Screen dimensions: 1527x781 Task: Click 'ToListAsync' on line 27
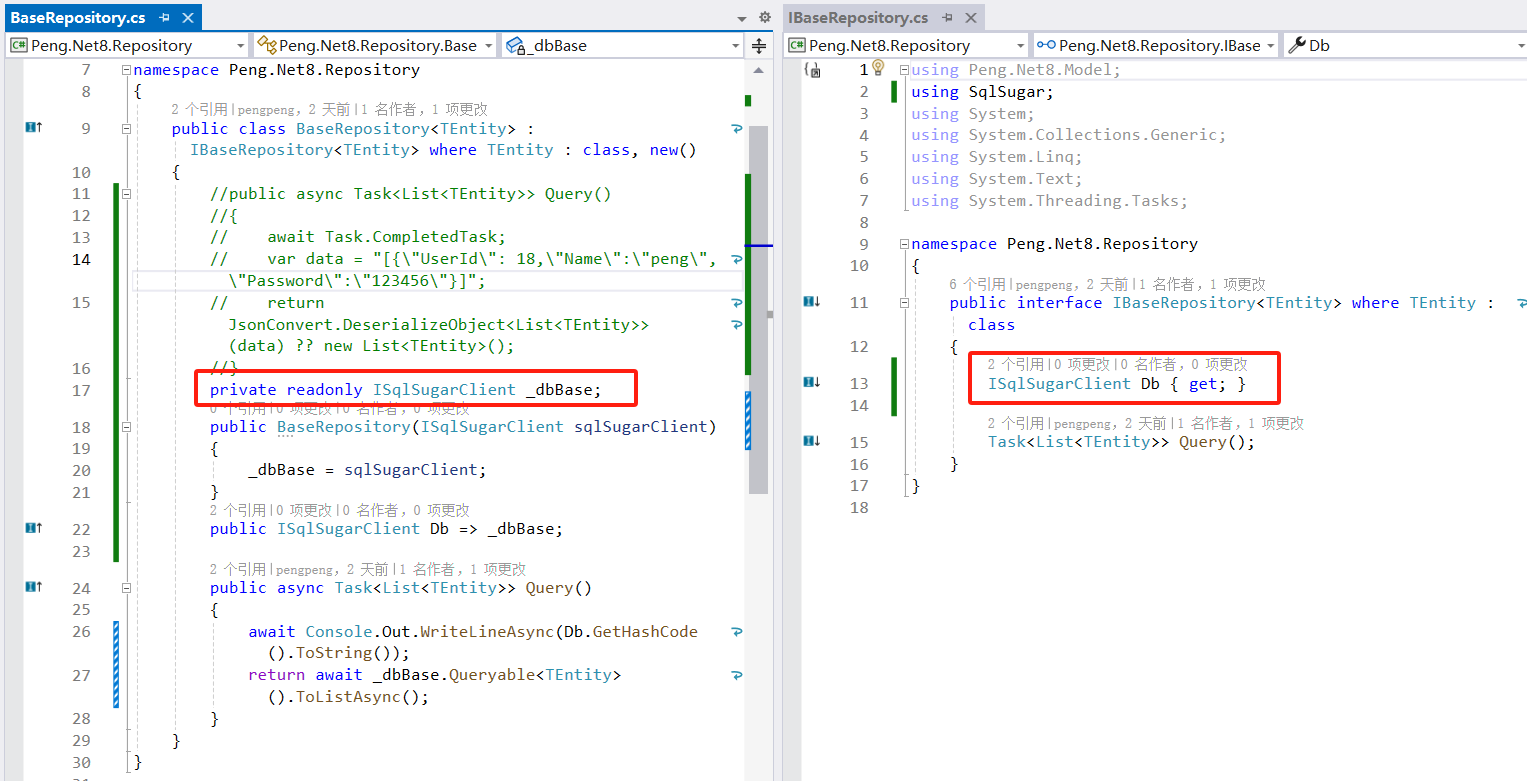coord(348,697)
